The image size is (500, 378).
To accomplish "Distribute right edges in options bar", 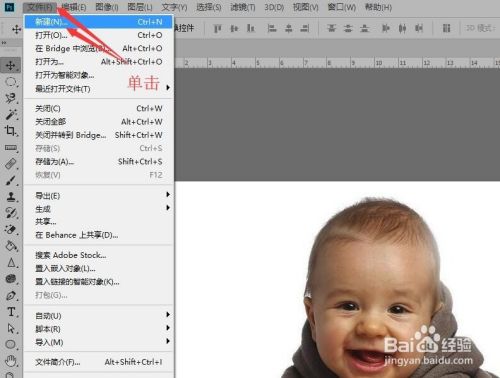I will tap(419, 29).
